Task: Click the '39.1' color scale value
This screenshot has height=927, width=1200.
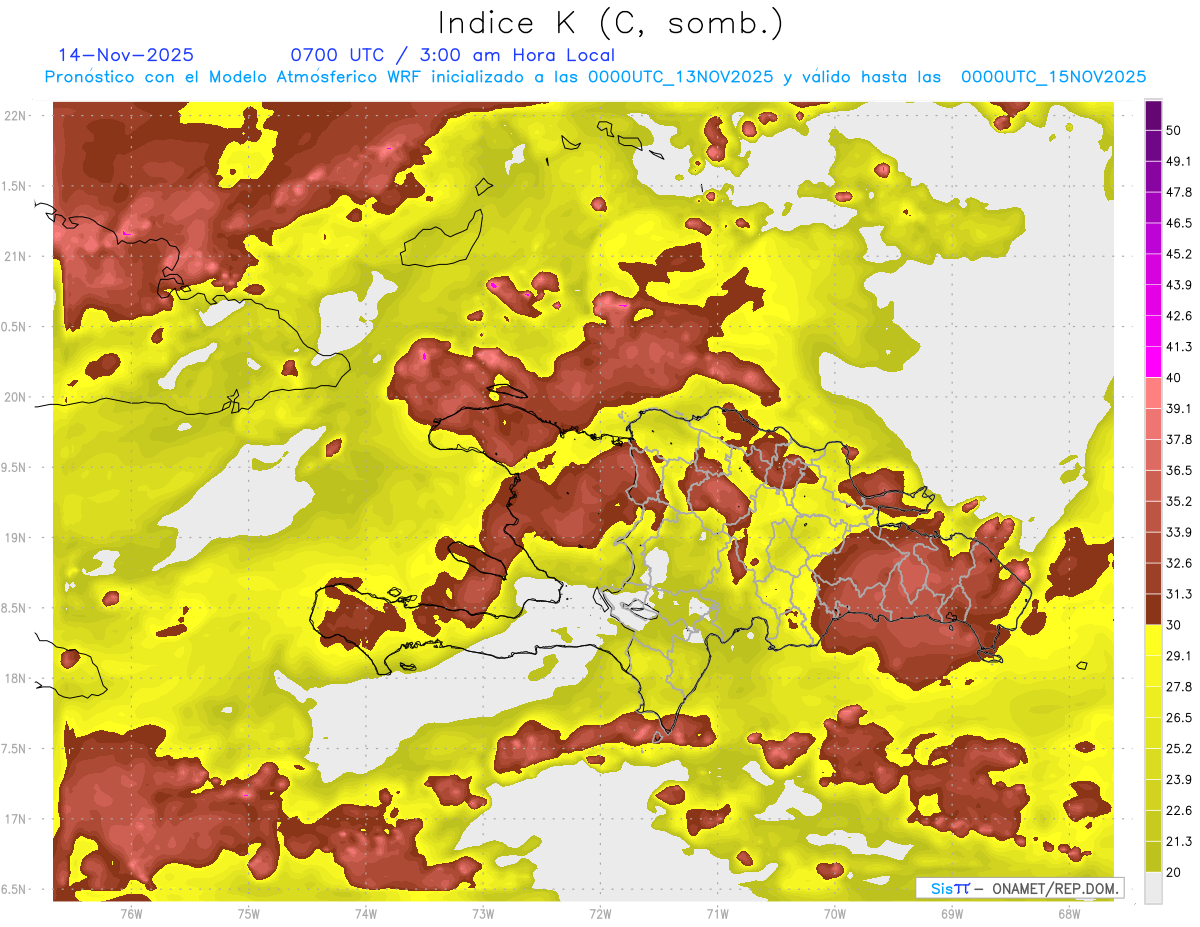Action: tap(1179, 409)
